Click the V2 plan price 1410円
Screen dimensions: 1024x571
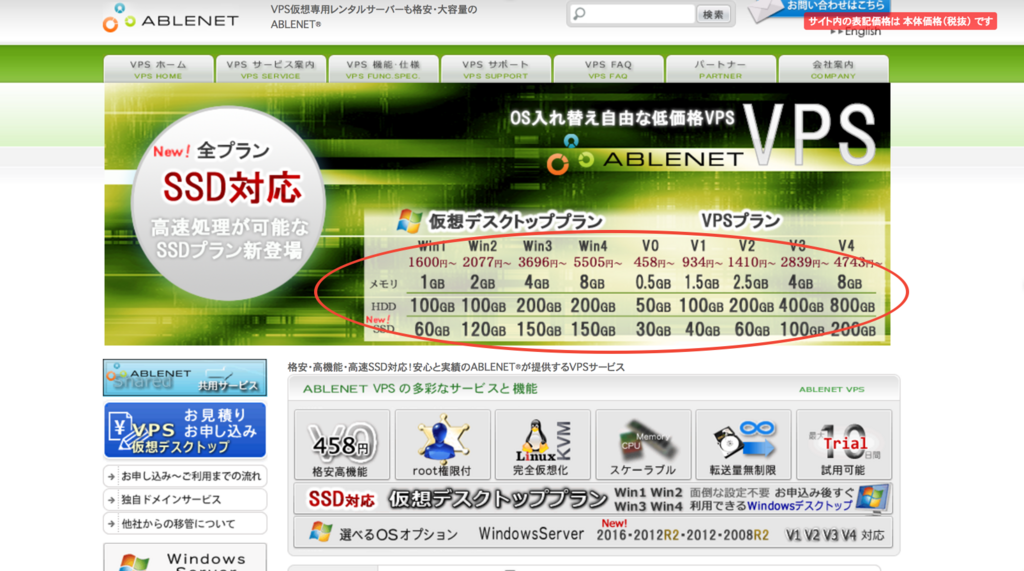tap(752, 263)
